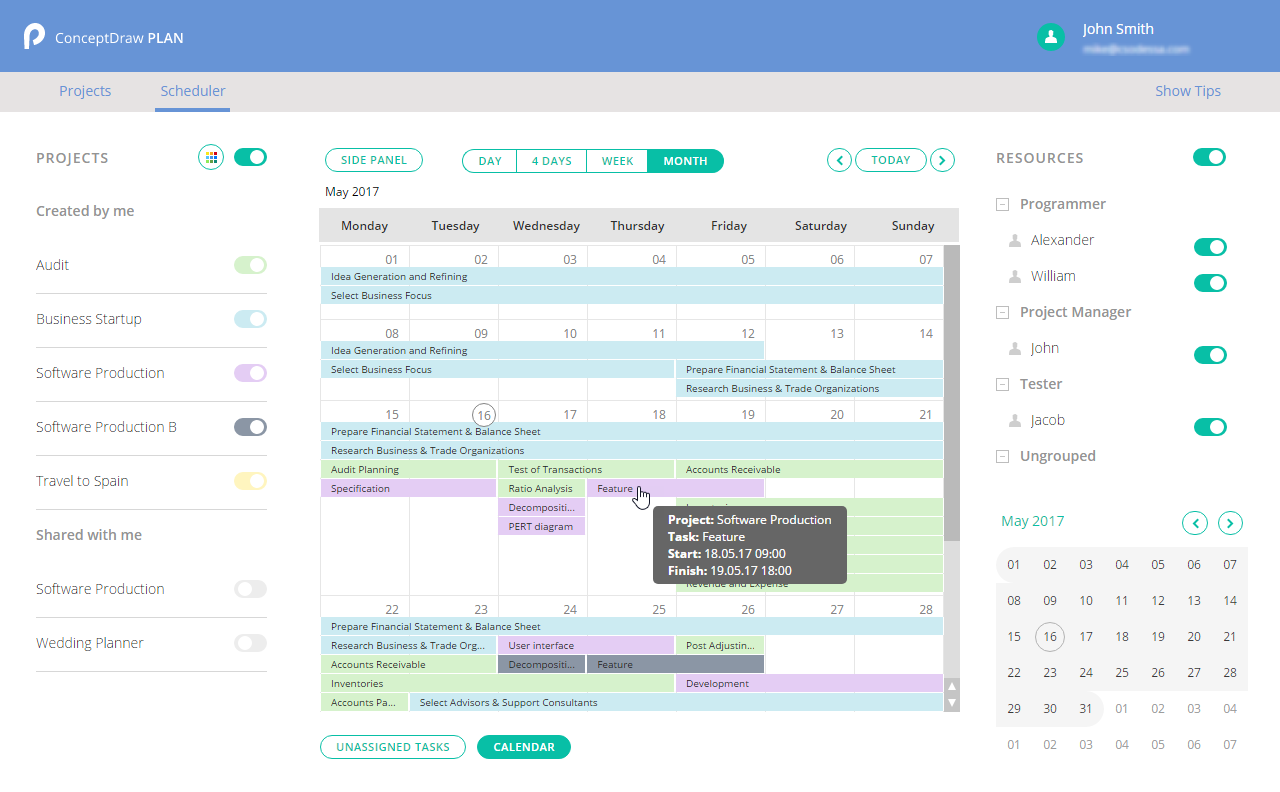This screenshot has width=1280, height=792.
Task: Collapse the Tester resource group
Action: pyautogui.click(x=1002, y=384)
